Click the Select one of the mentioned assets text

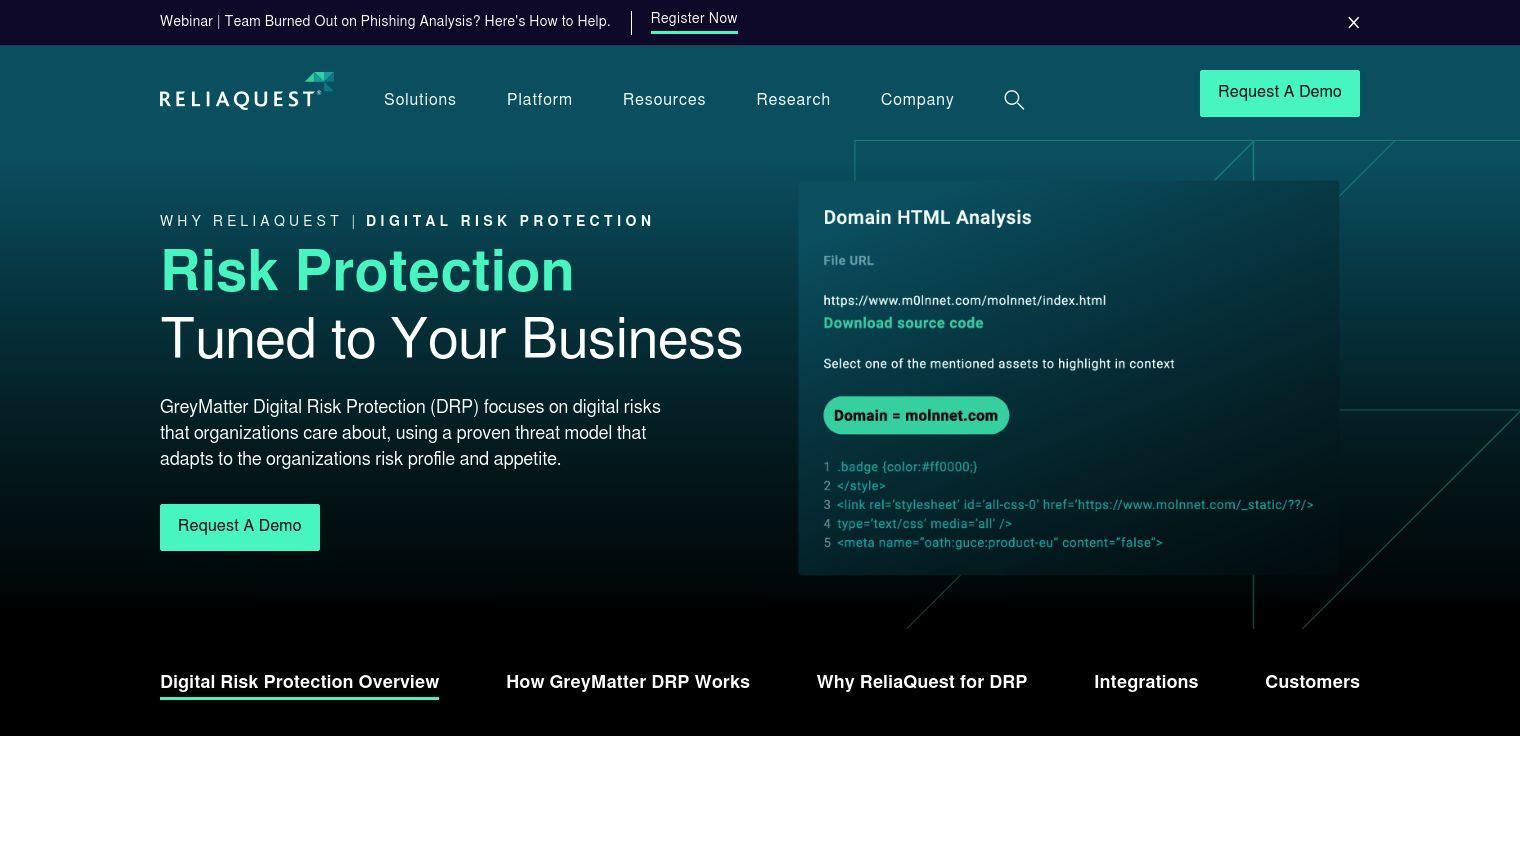coord(999,364)
